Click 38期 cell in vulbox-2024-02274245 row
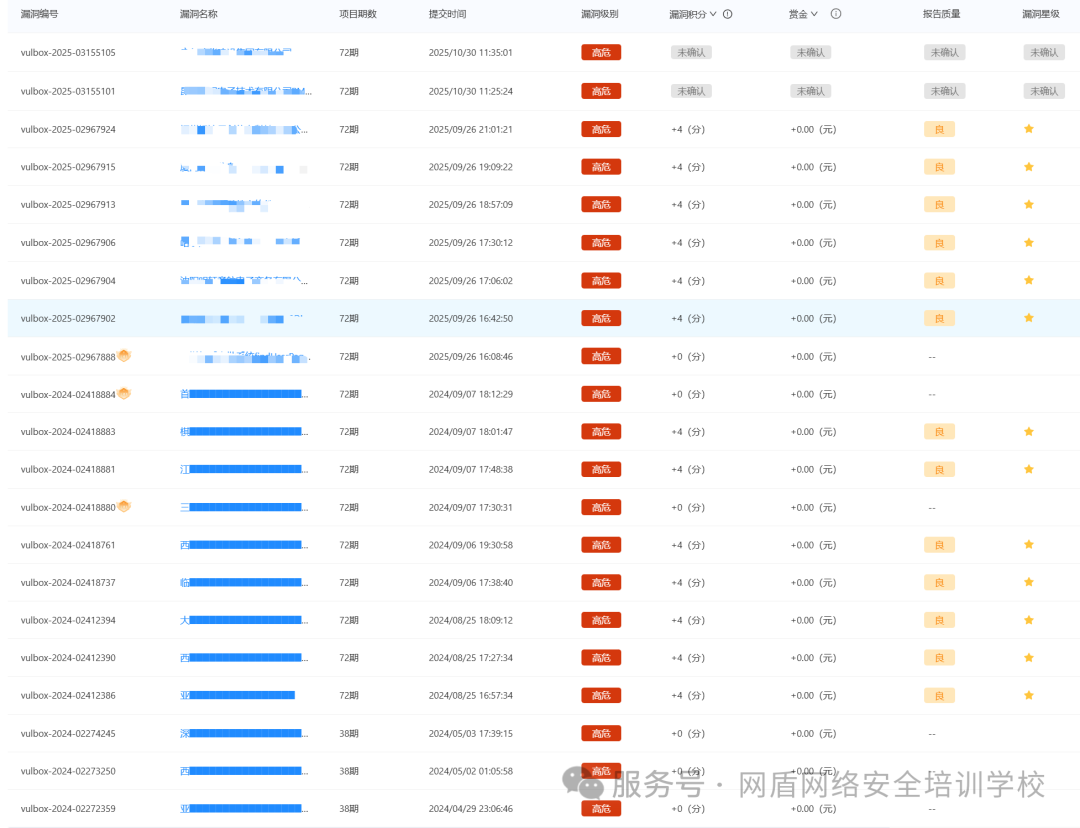This screenshot has width=1080, height=828. 349,734
